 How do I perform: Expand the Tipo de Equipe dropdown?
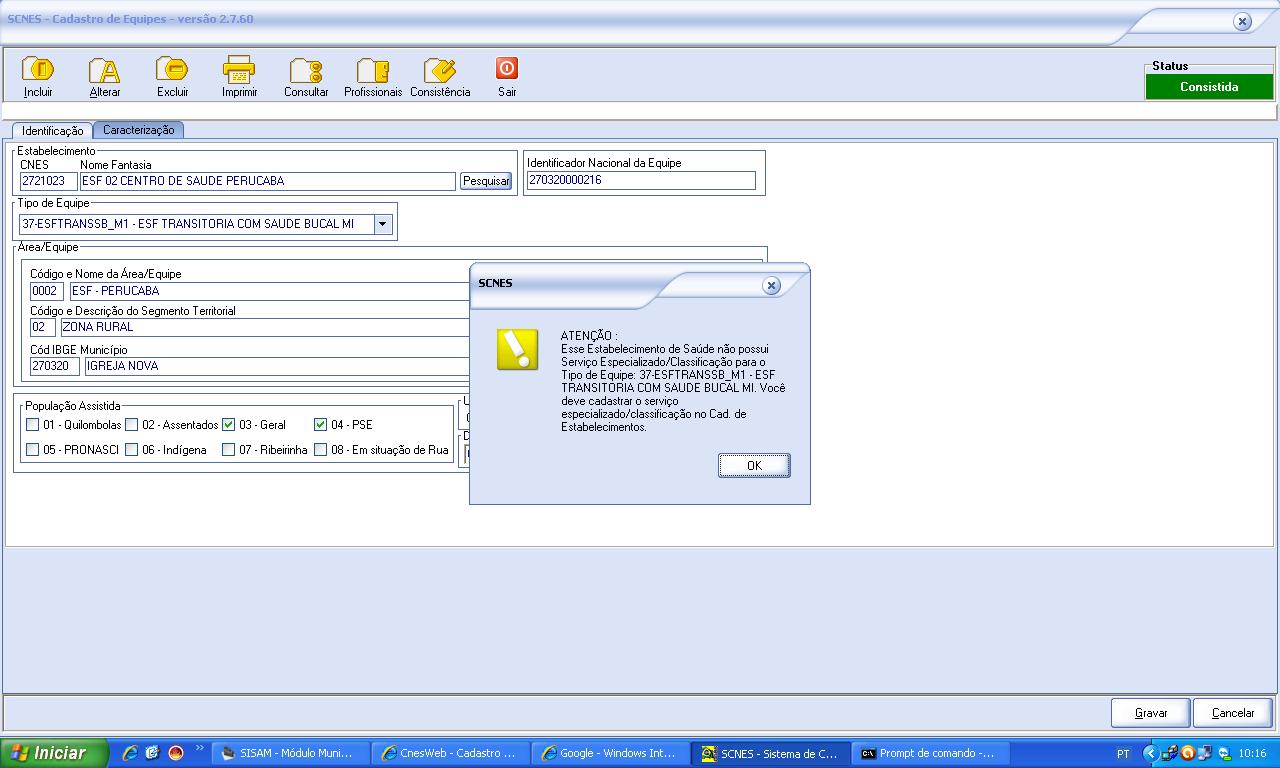click(383, 225)
